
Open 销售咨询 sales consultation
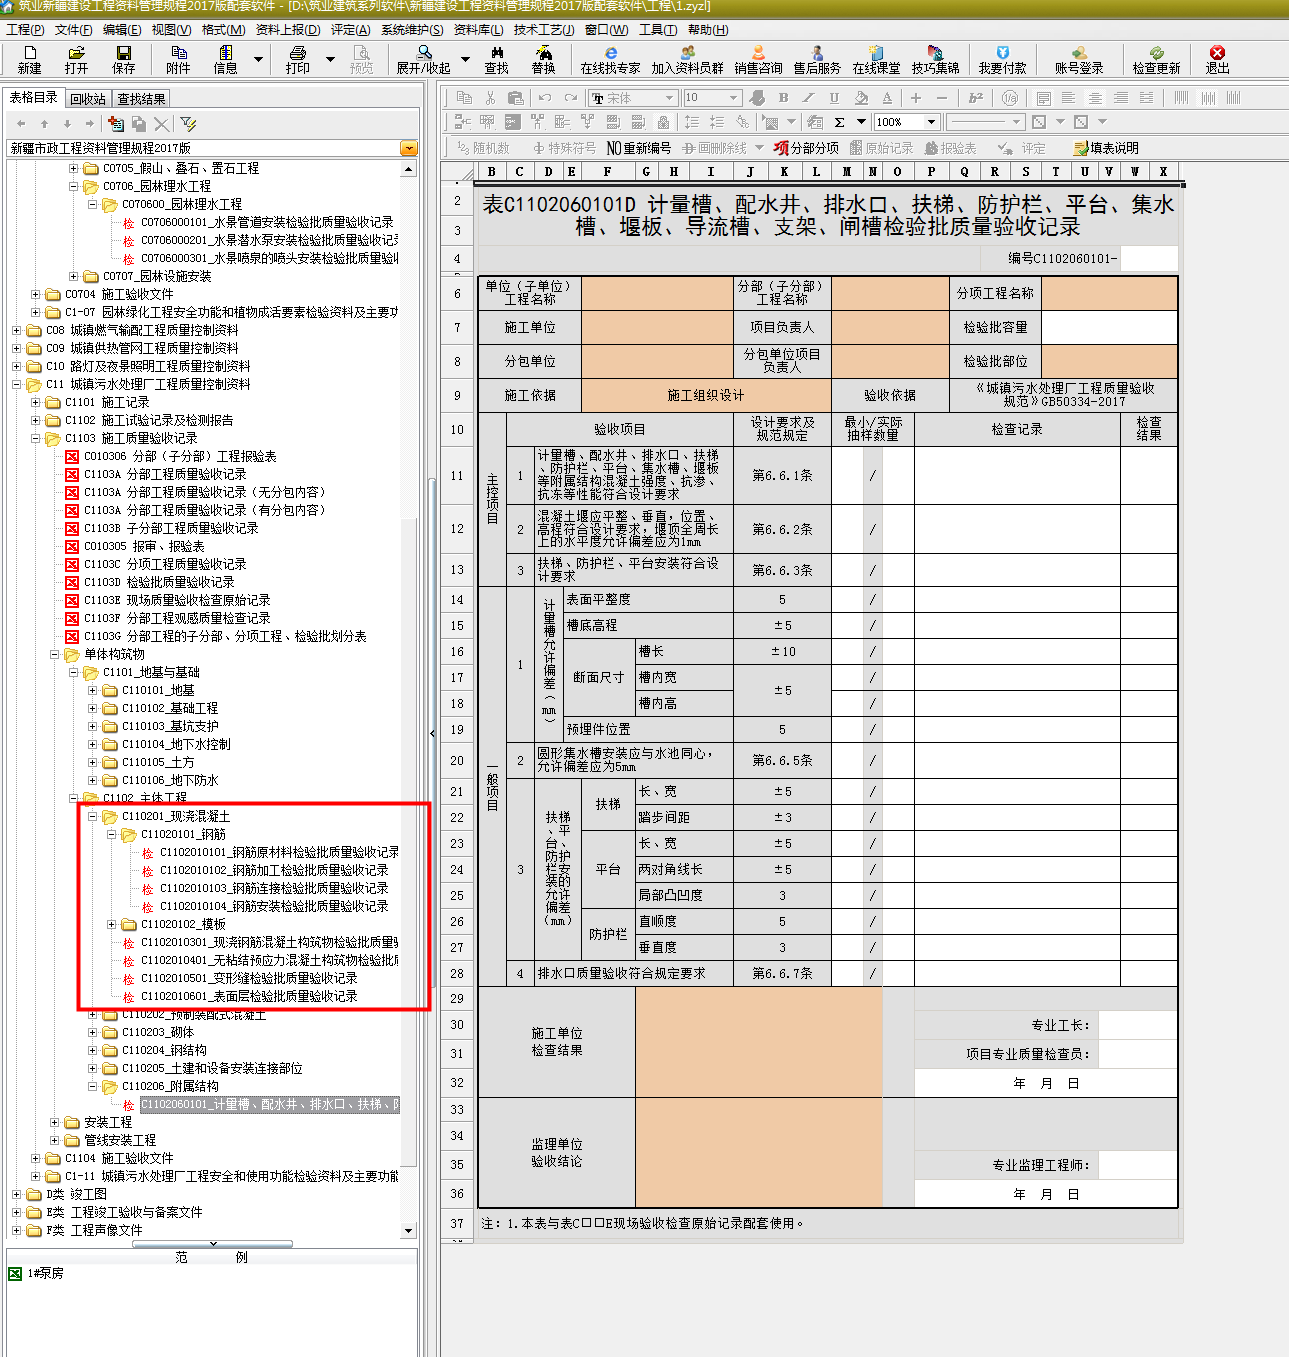758,59
